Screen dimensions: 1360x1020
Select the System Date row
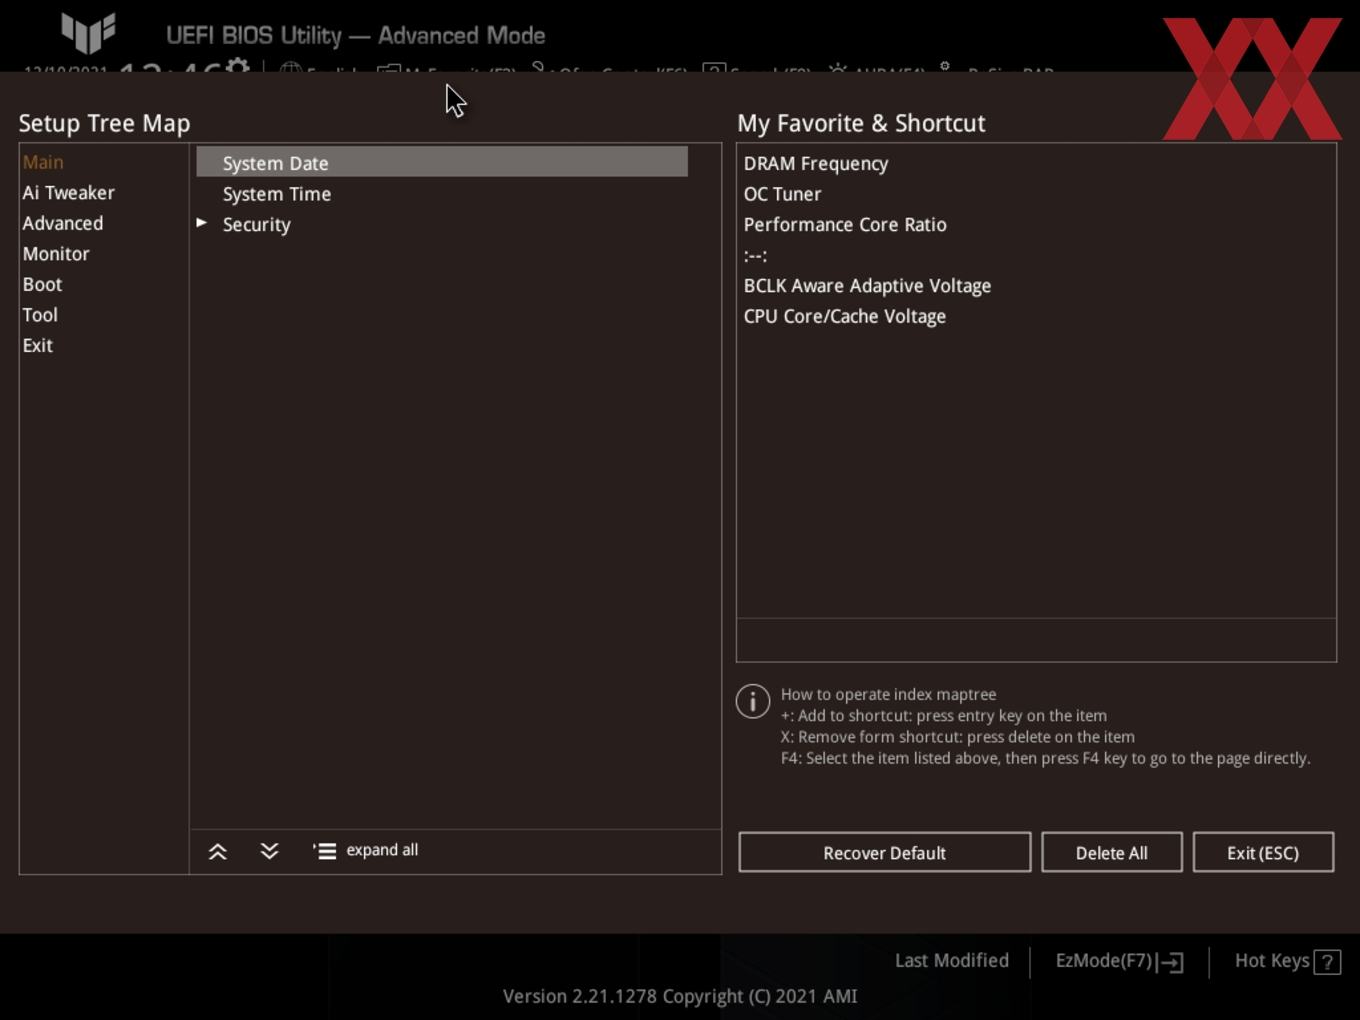point(442,162)
